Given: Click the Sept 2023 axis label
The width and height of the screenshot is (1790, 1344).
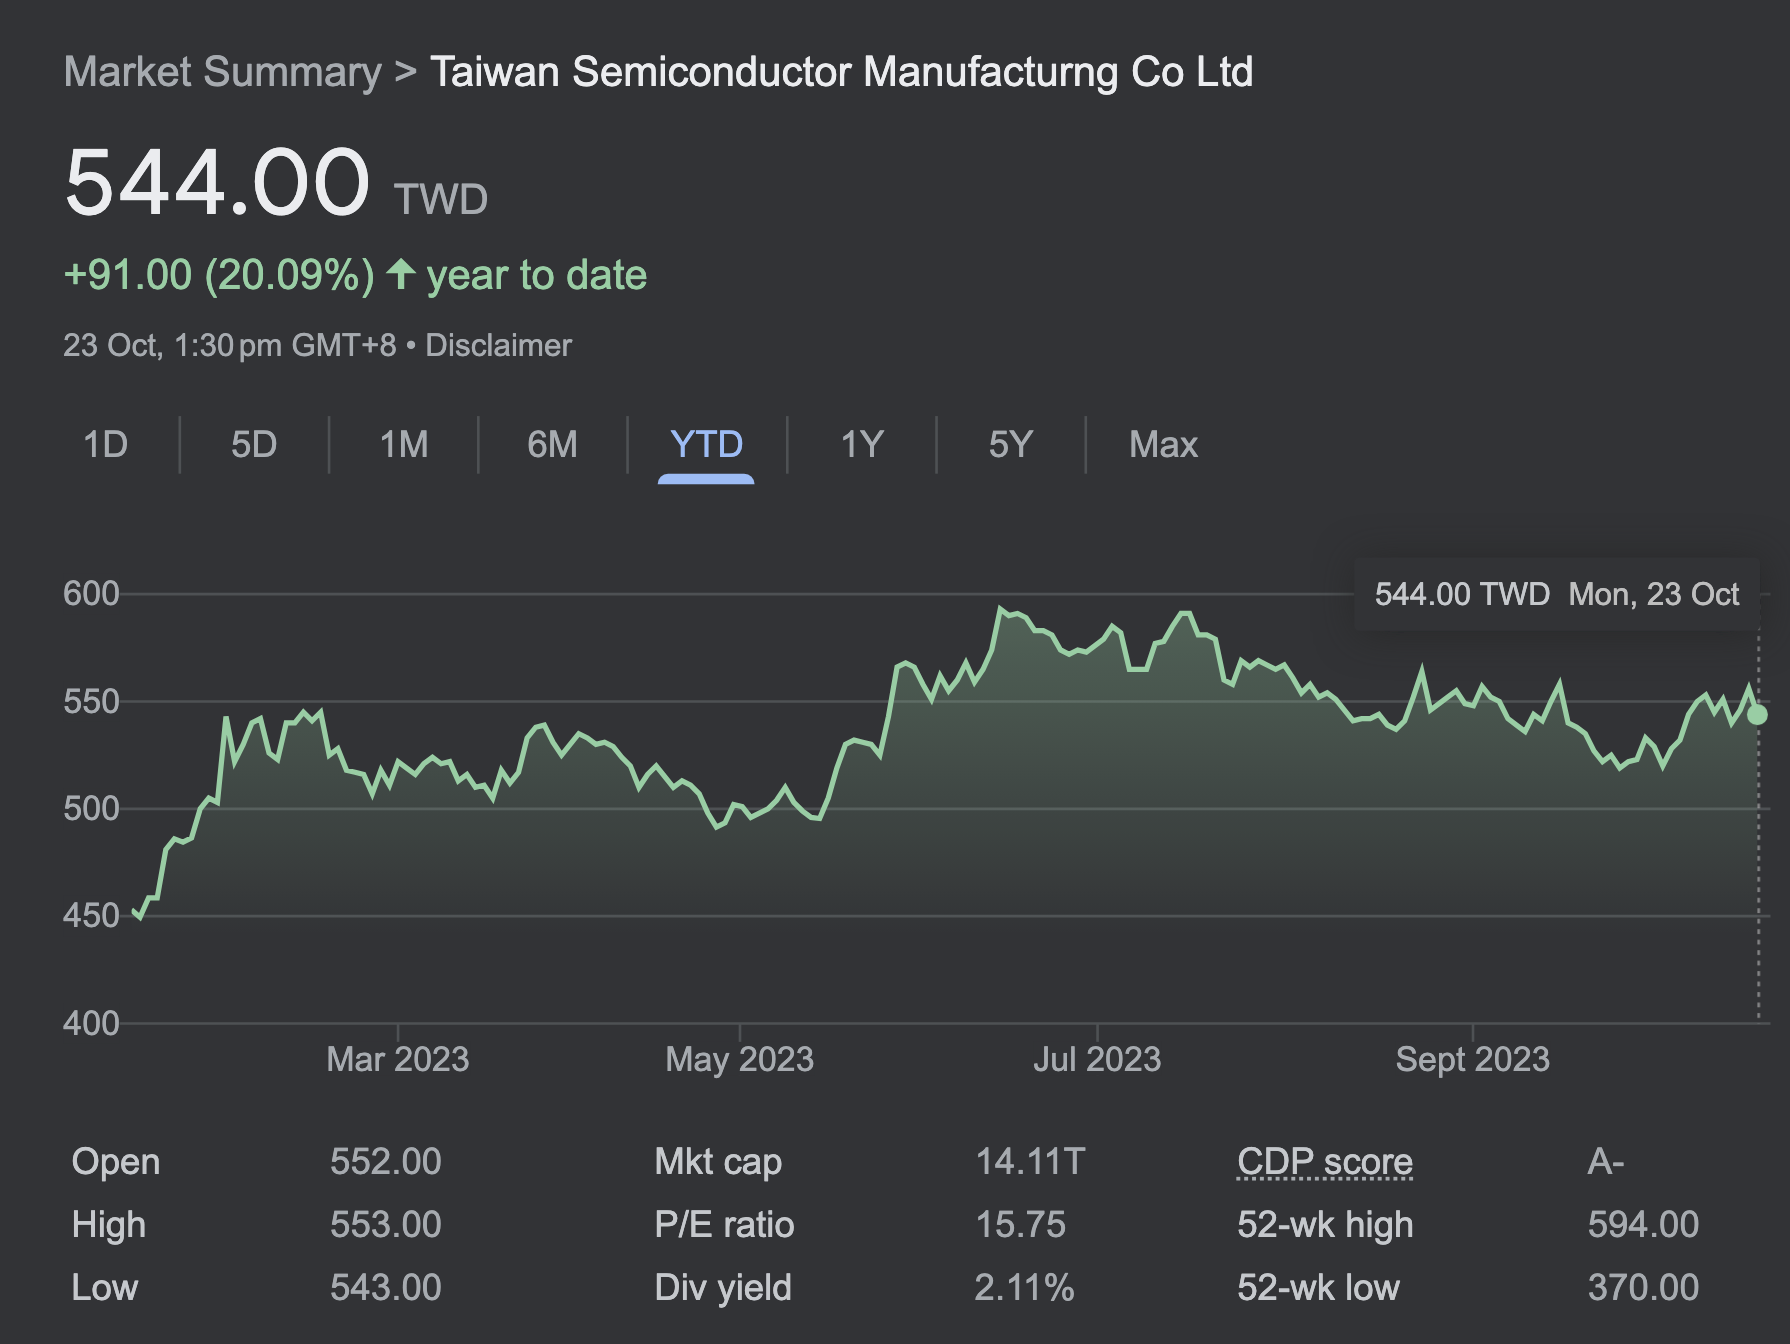Looking at the screenshot, I should 1472,1059.
